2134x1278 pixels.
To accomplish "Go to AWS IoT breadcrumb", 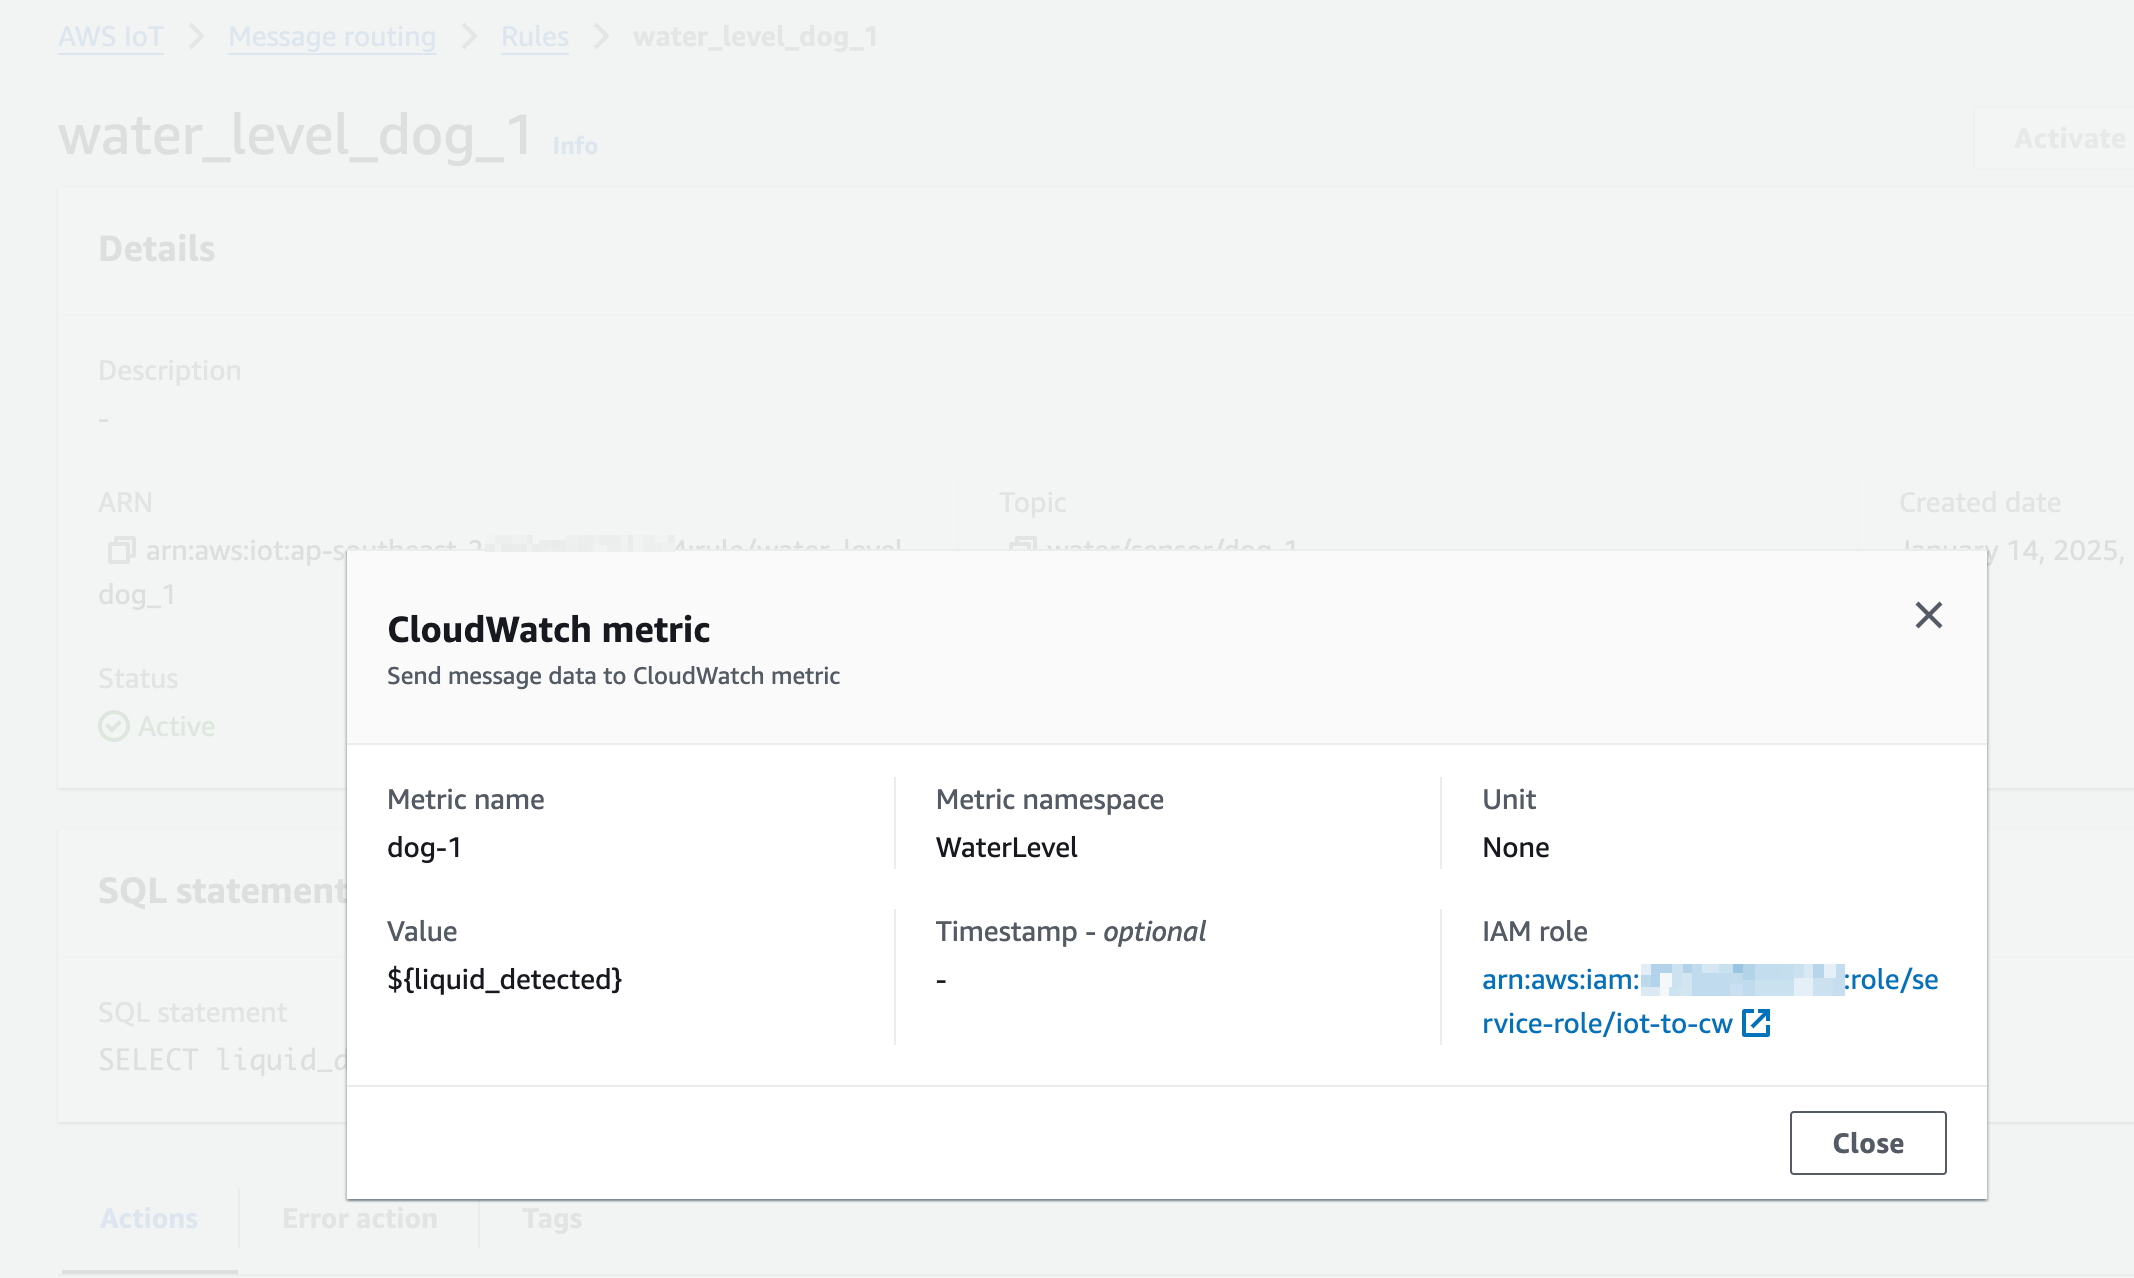I will click(110, 37).
